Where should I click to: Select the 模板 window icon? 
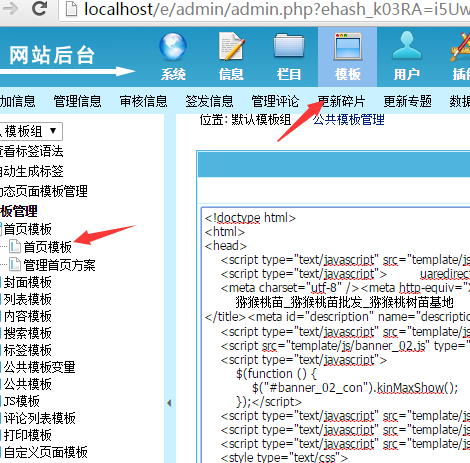(347, 57)
